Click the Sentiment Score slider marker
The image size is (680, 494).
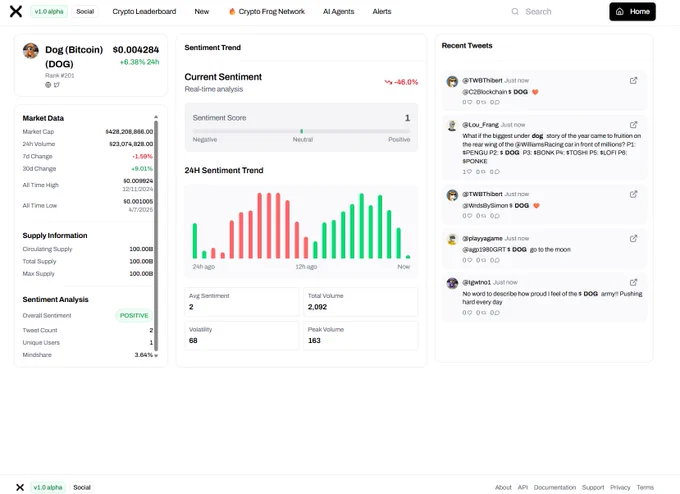pyautogui.click(x=301, y=131)
